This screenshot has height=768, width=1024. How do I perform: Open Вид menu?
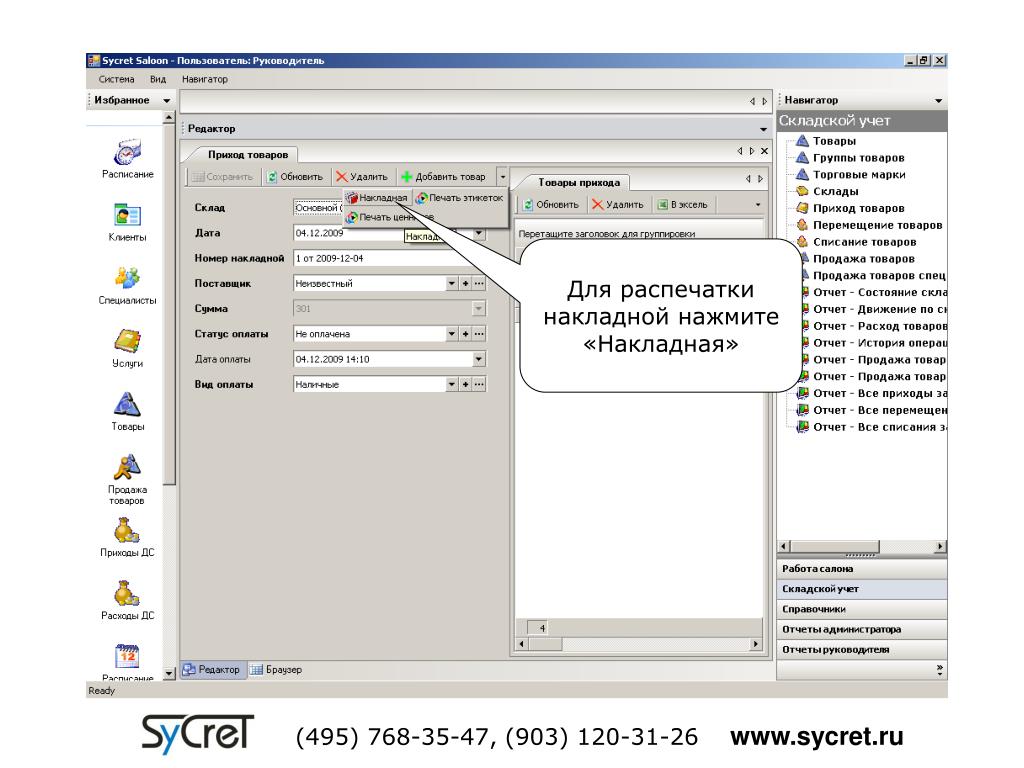coord(158,79)
